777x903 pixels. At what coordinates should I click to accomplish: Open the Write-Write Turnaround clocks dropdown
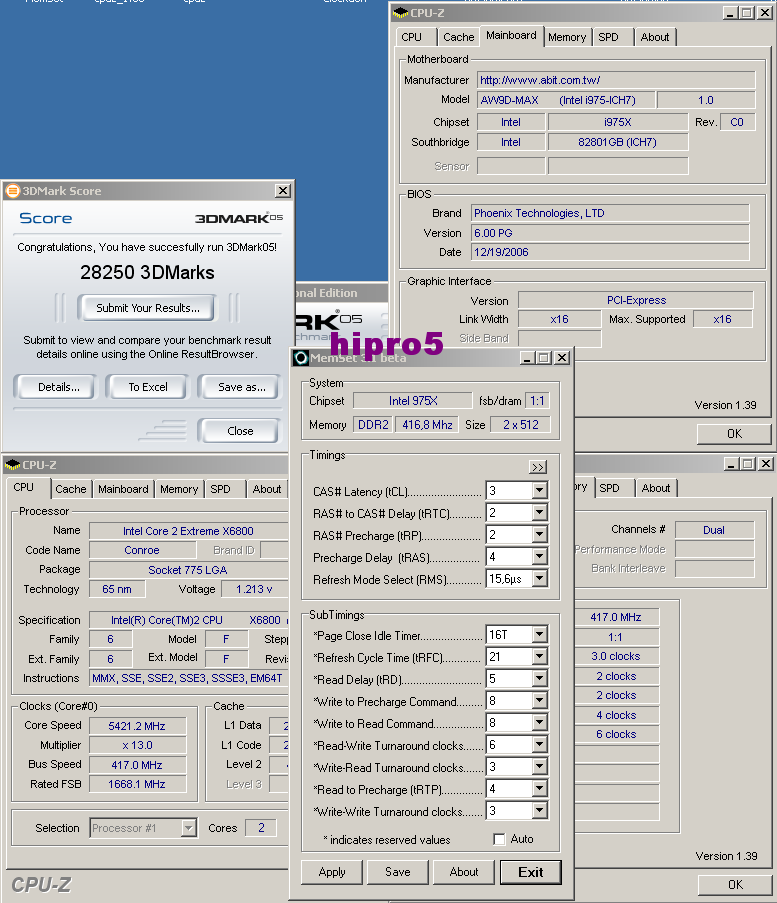pos(539,811)
